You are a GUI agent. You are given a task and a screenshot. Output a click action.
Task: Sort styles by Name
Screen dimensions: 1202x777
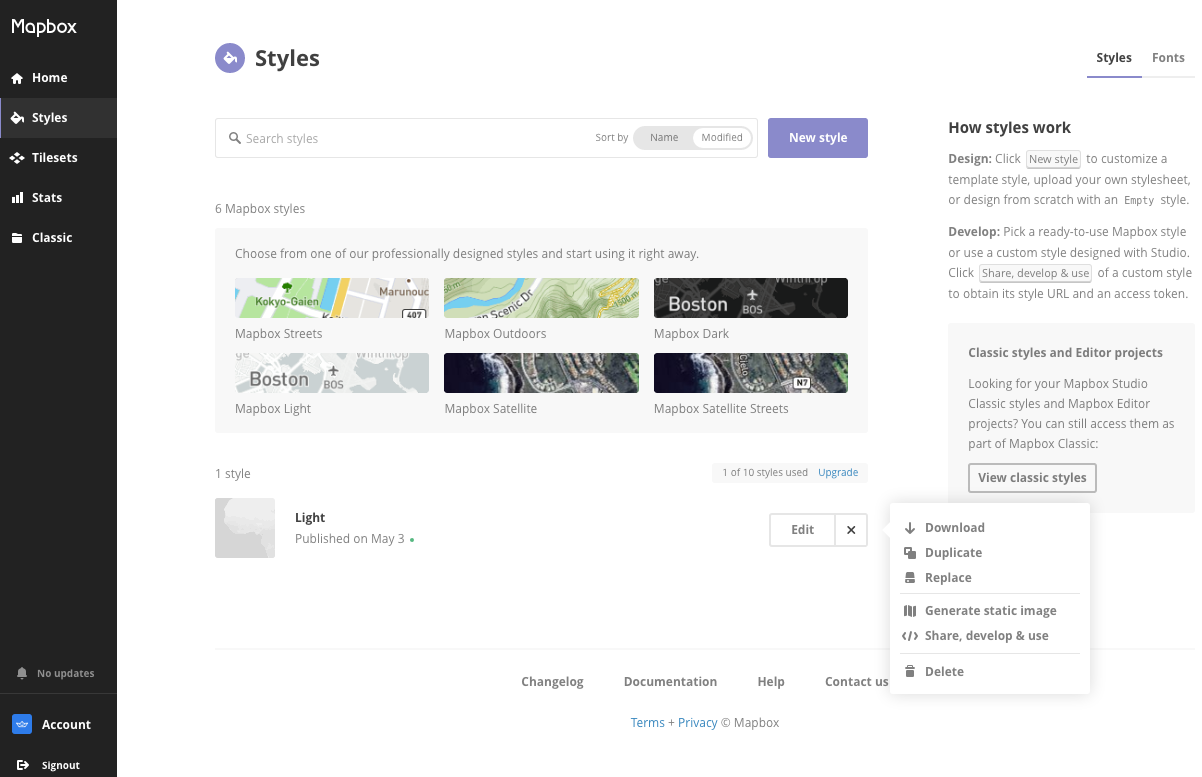[663, 137]
